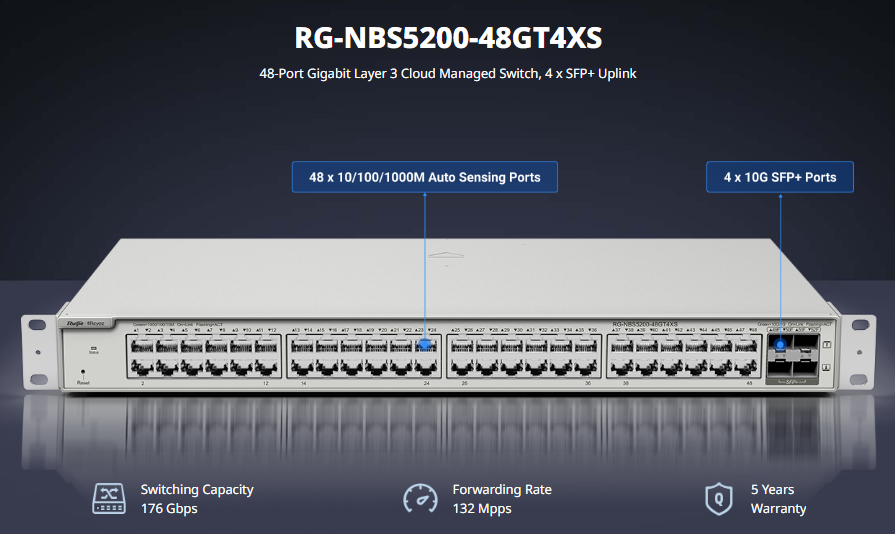Click the 5 Years Warranty shield icon
Viewport: 895px width, 534px height.
719,499
